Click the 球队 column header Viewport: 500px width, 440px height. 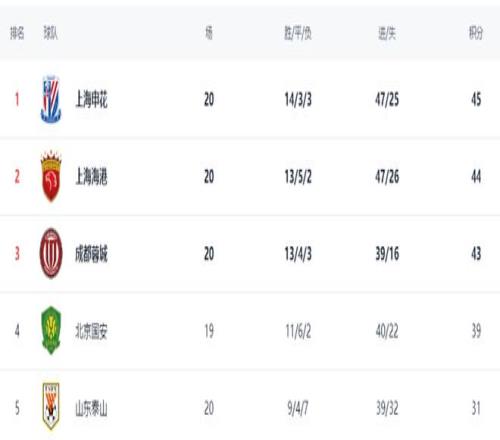tap(50, 33)
